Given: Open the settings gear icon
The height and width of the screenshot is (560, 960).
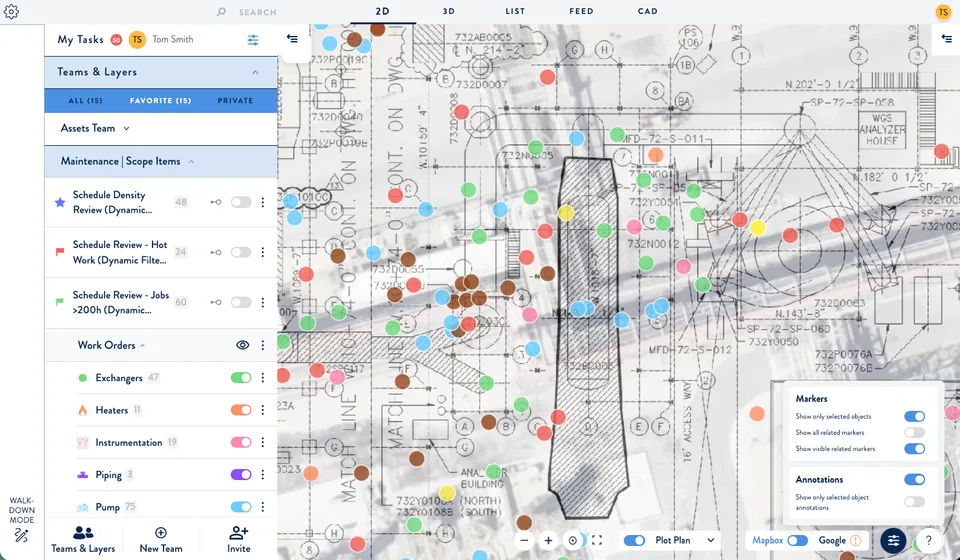Looking at the screenshot, I should (x=11, y=12).
